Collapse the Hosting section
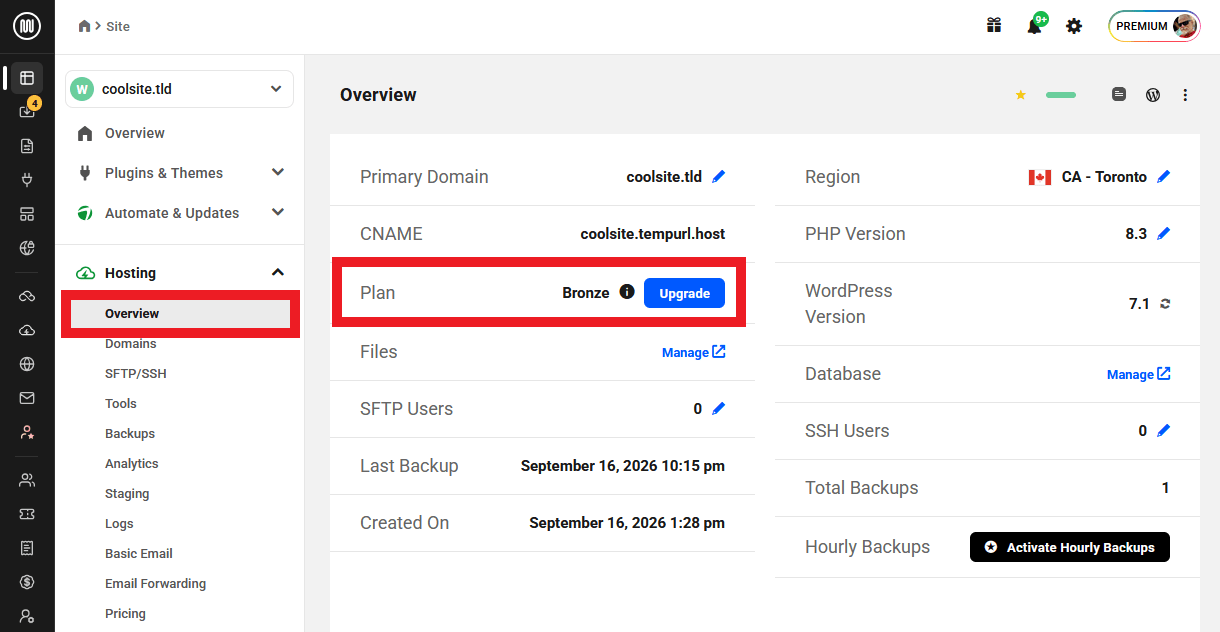Viewport: 1220px width, 632px height. tap(180, 273)
